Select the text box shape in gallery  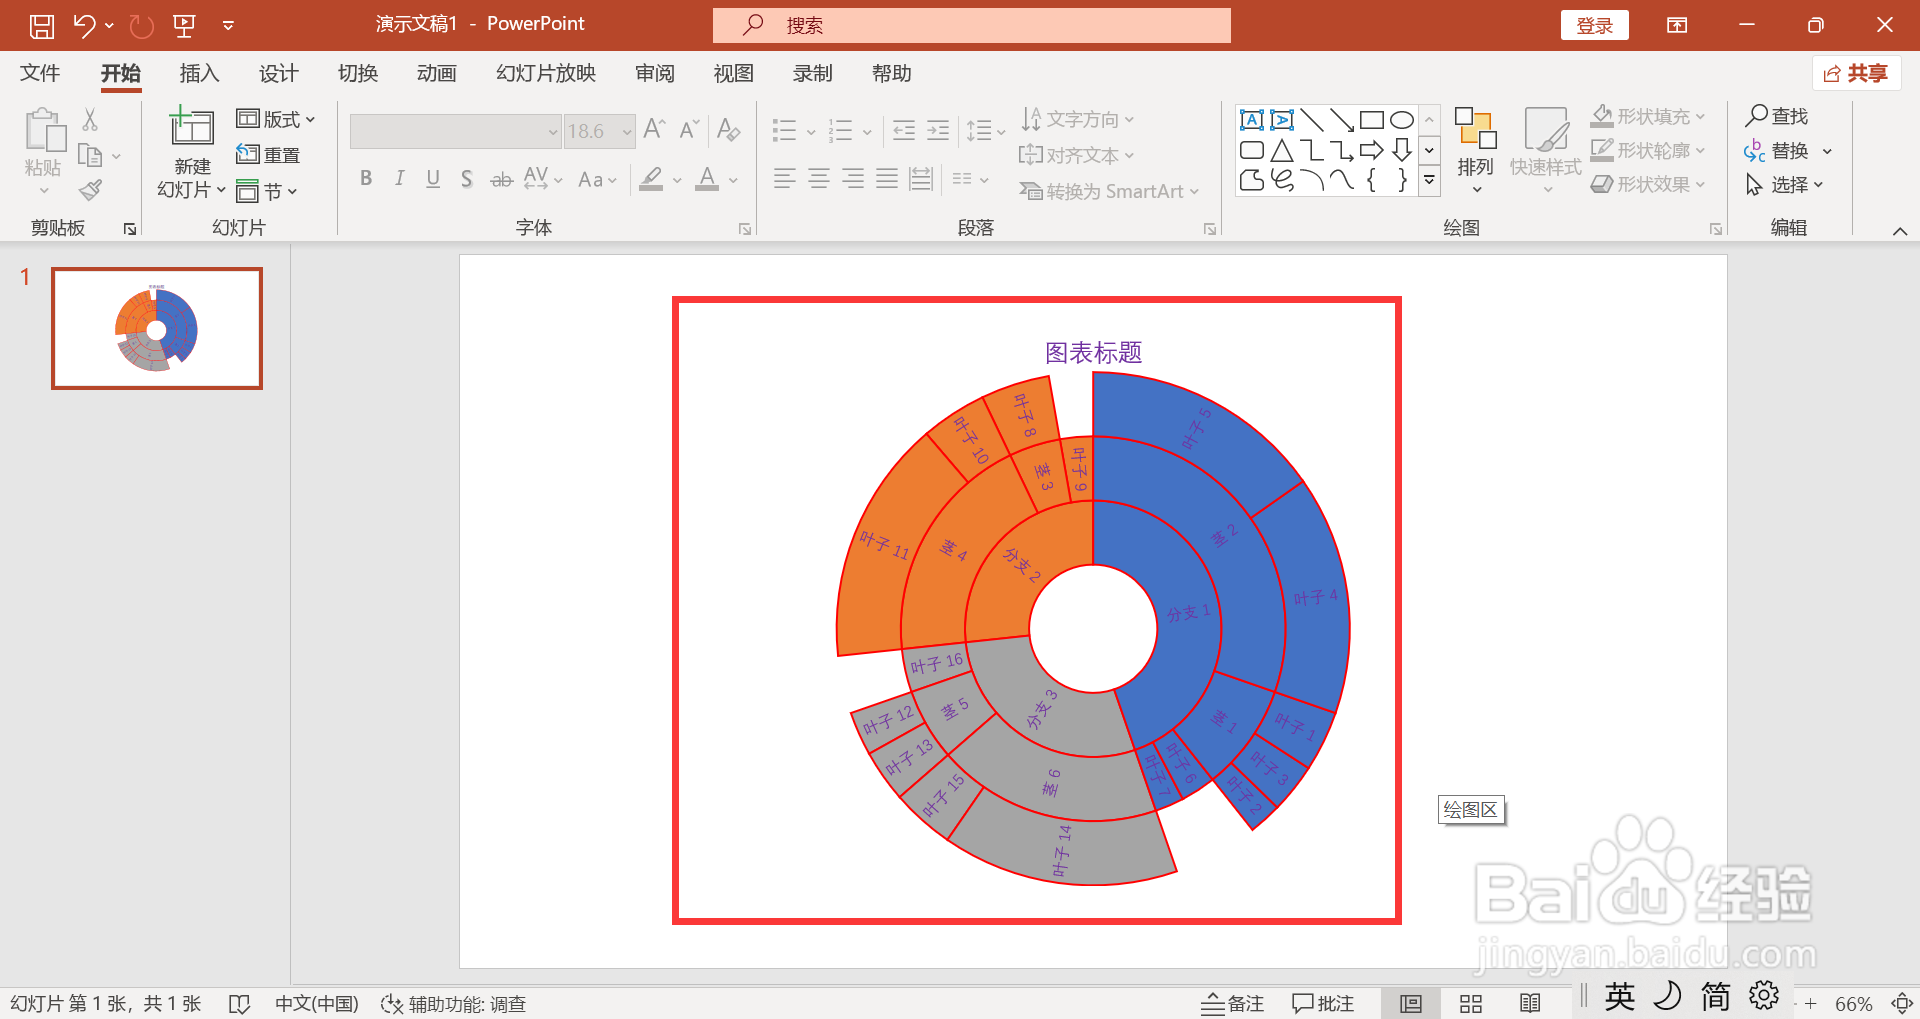click(1252, 120)
